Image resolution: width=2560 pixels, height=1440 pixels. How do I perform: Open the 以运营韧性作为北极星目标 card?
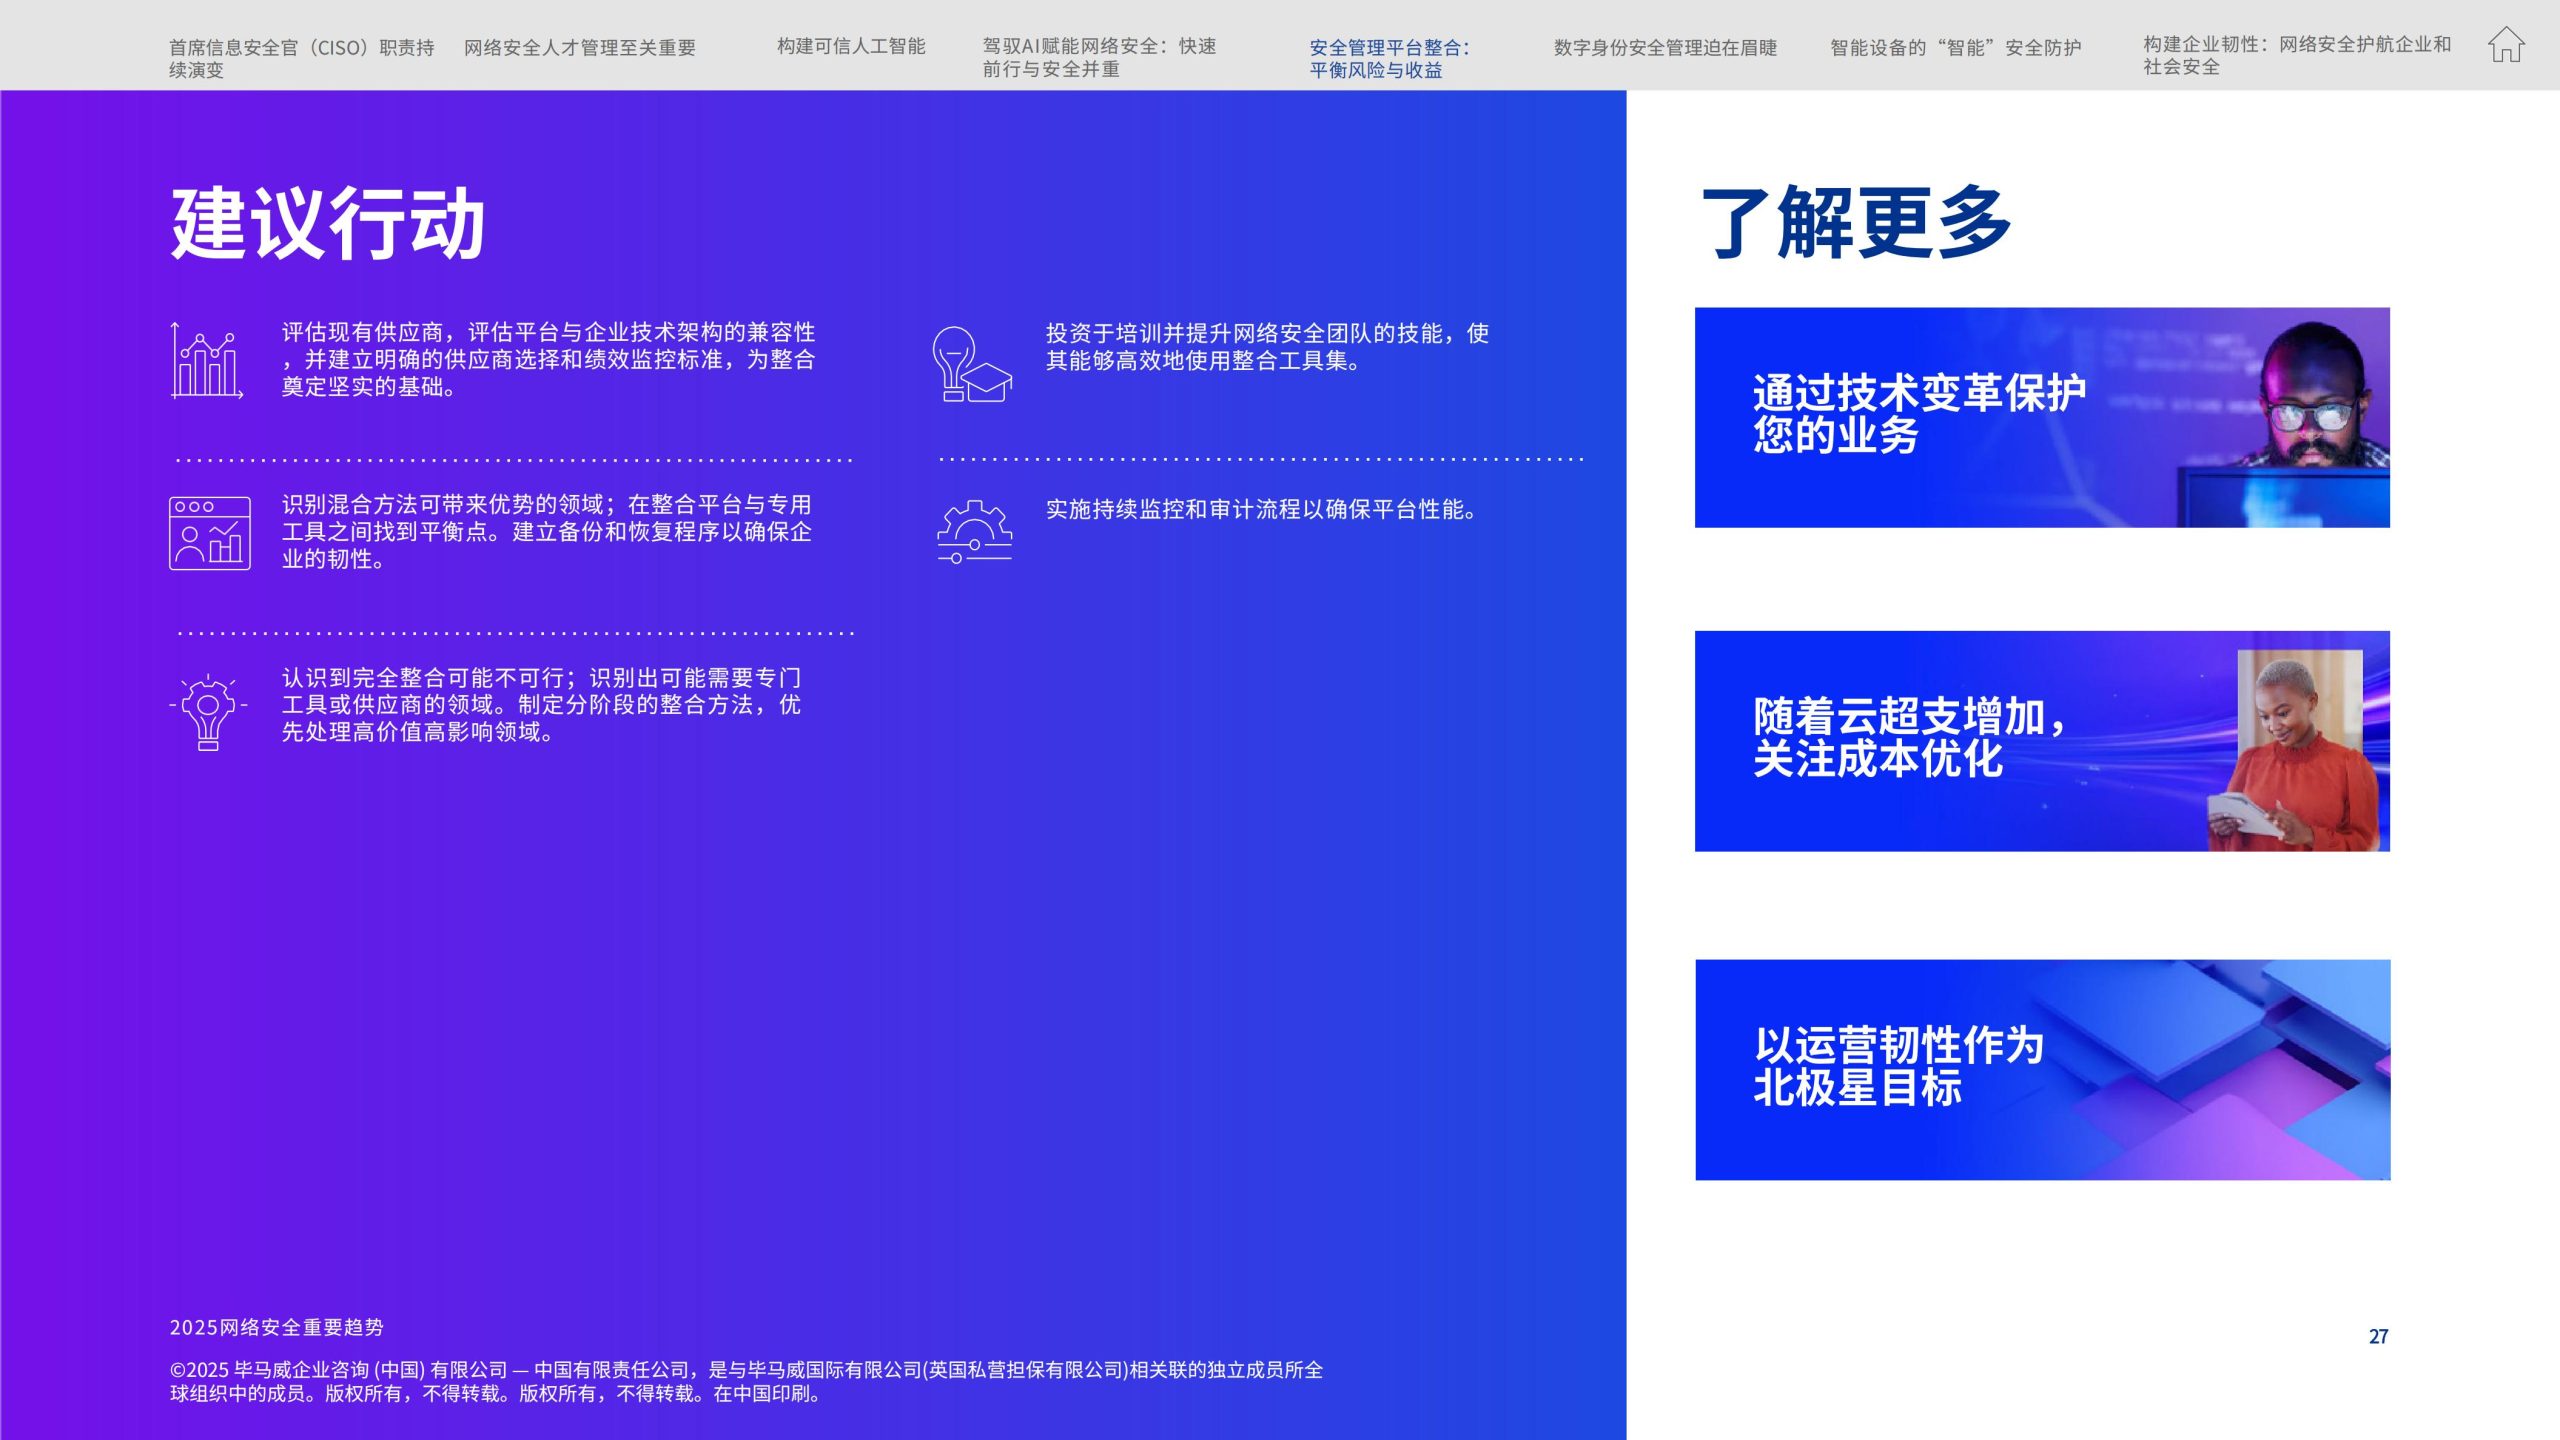pyautogui.click(x=1898, y=1066)
